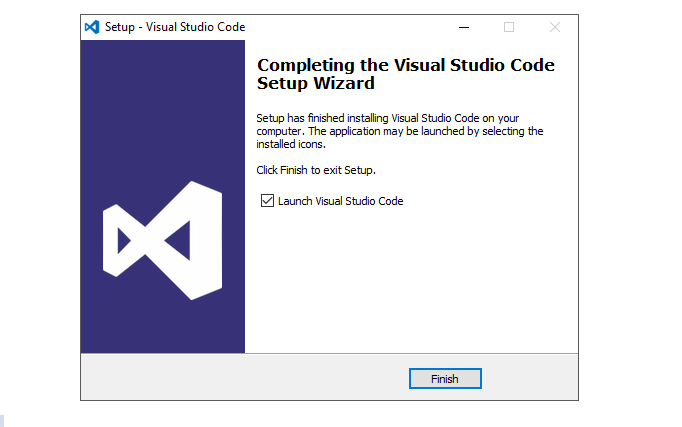Image resolution: width=682 pixels, height=427 pixels.
Task: Click the grey footer left of Finish
Action: tap(240, 378)
